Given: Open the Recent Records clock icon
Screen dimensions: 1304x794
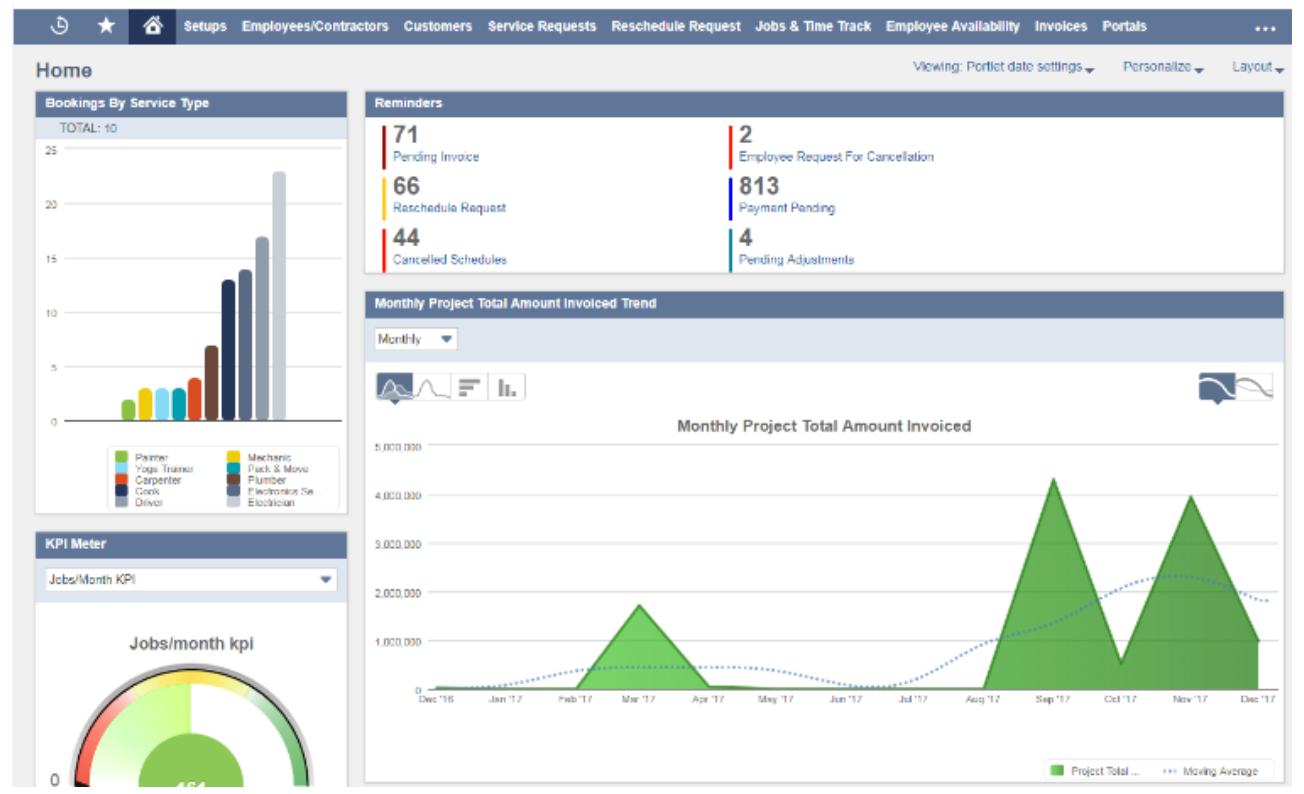Looking at the screenshot, I should tap(59, 27).
